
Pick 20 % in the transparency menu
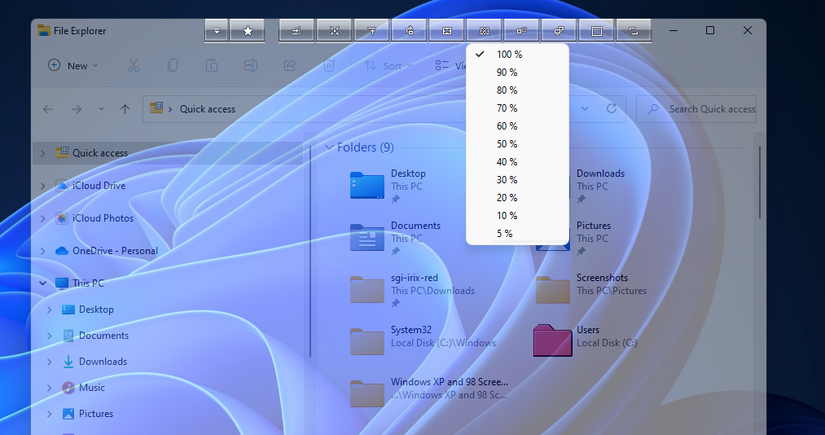517,197
